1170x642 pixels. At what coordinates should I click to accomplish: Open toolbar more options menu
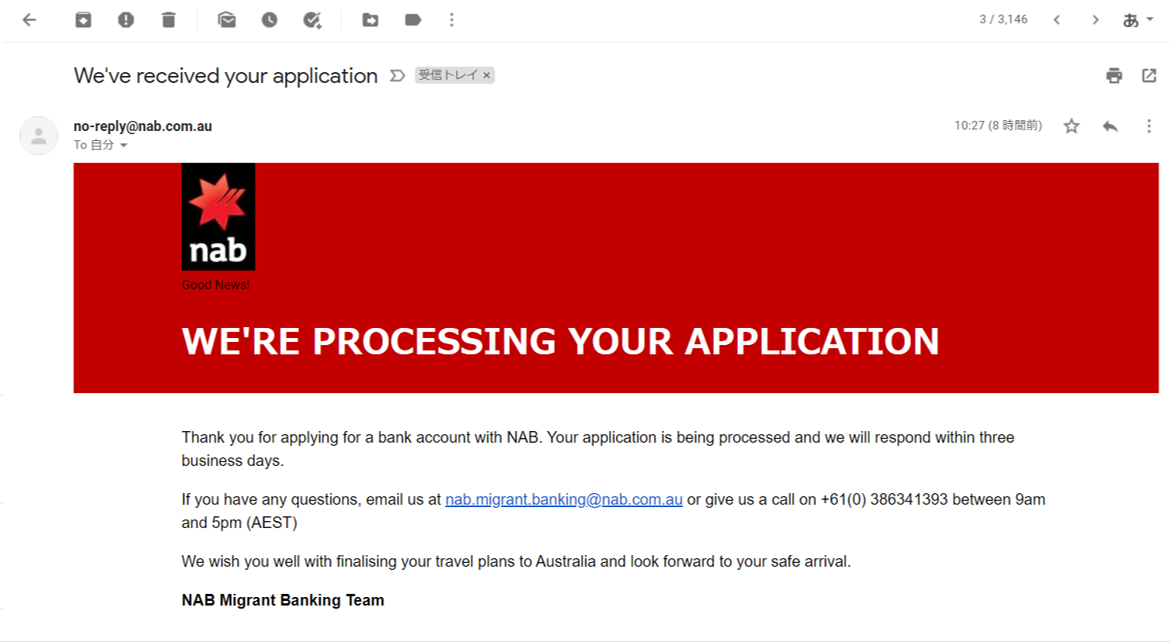[451, 20]
